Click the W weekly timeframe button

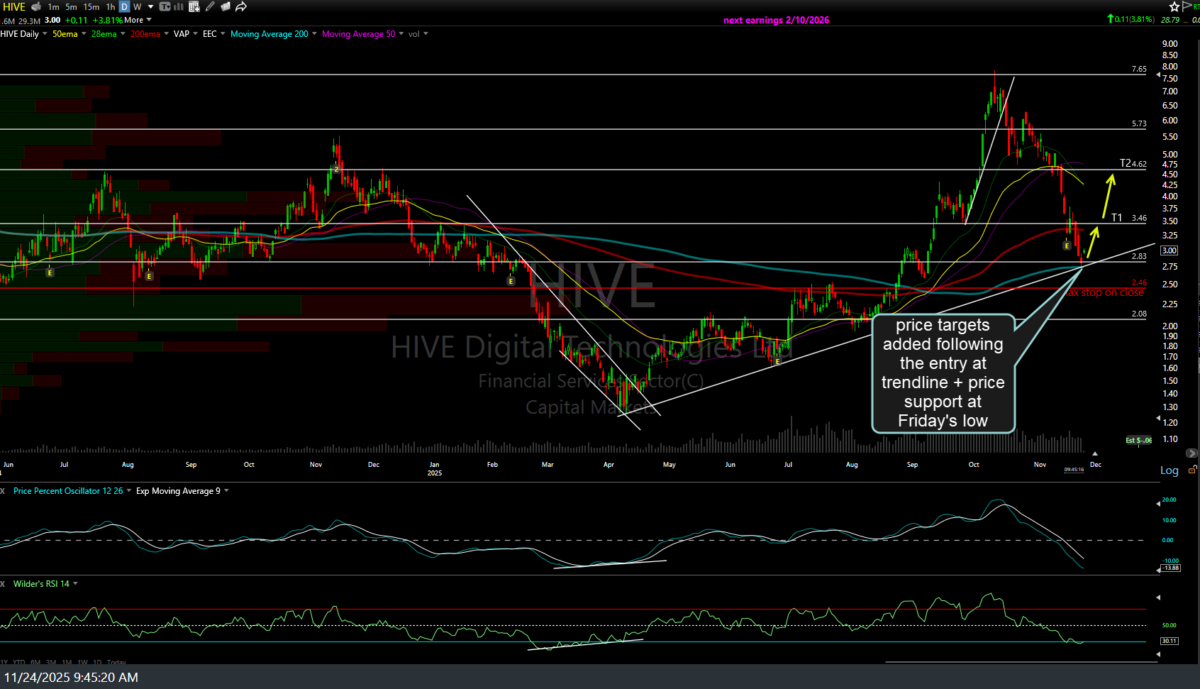click(x=135, y=6)
